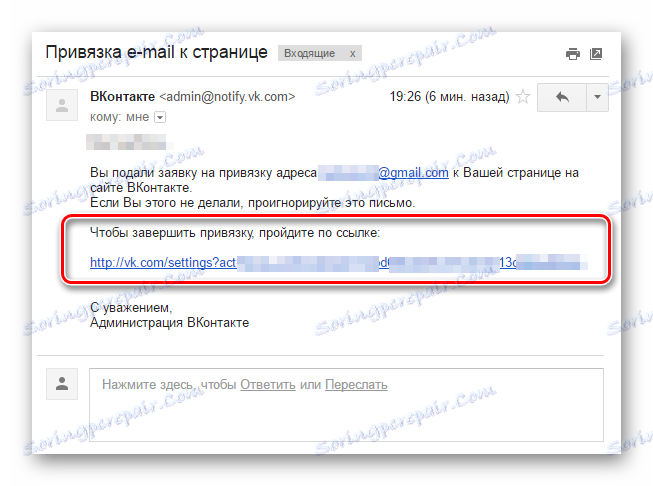Image resolution: width=653 pixels, height=486 pixels.
Task: Click the sender avatar next to ВКонтакте
Action: click(62, 105)
